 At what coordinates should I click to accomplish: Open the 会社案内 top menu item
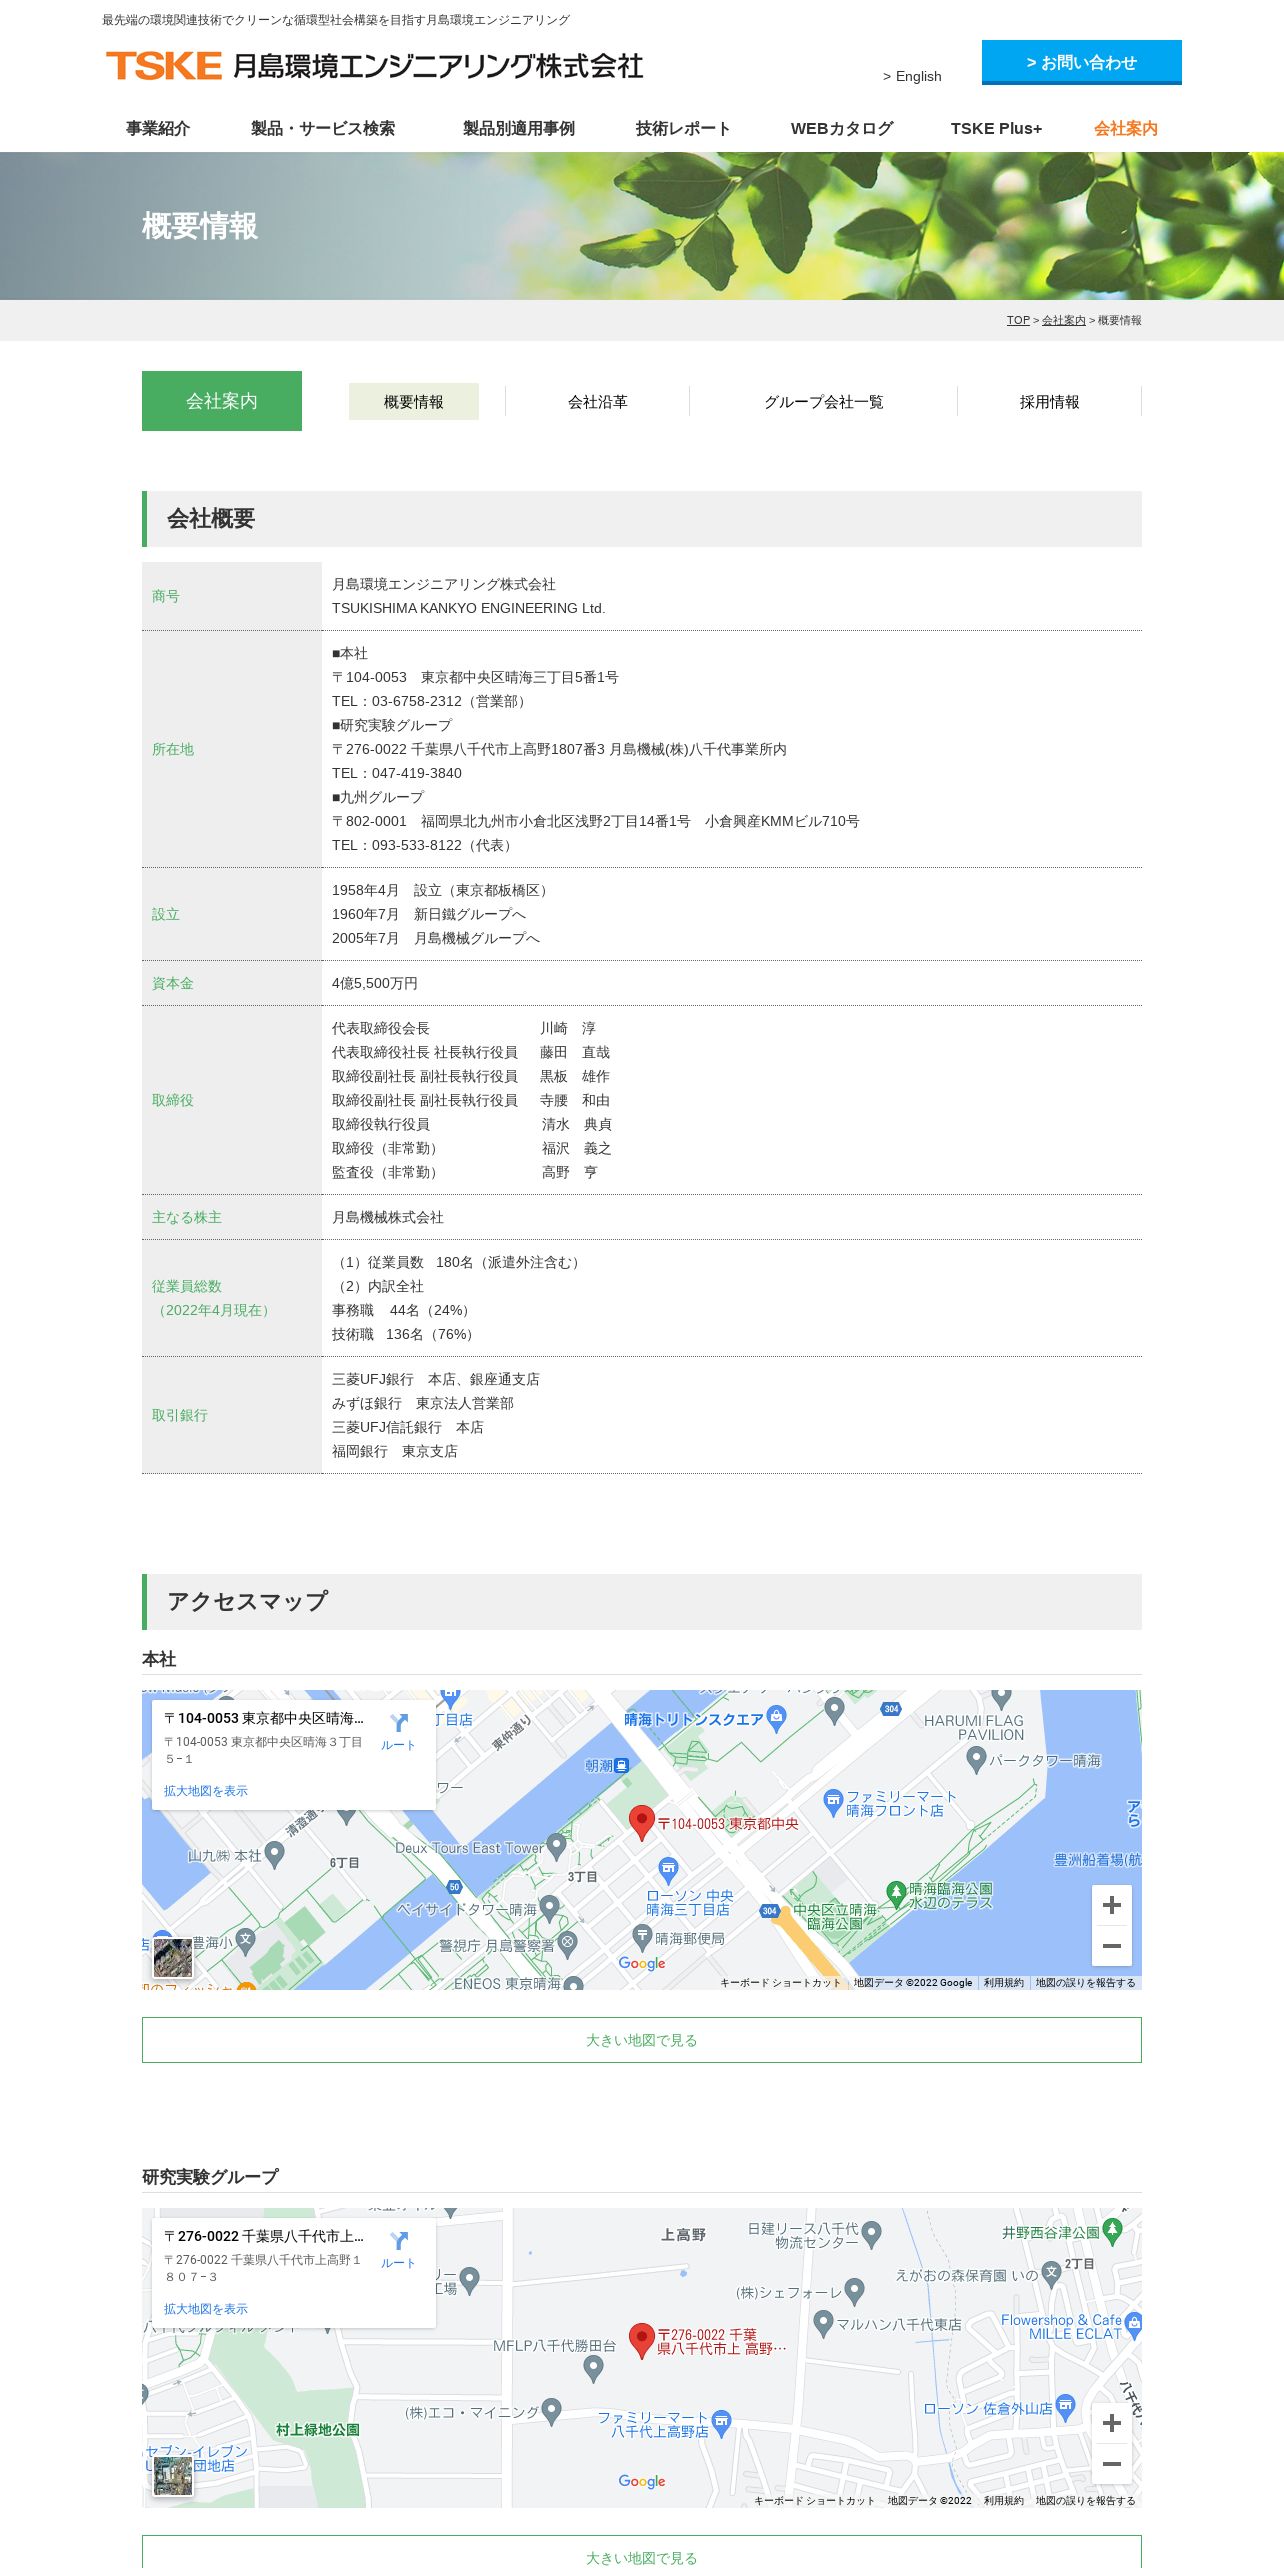coord(1126,128)
